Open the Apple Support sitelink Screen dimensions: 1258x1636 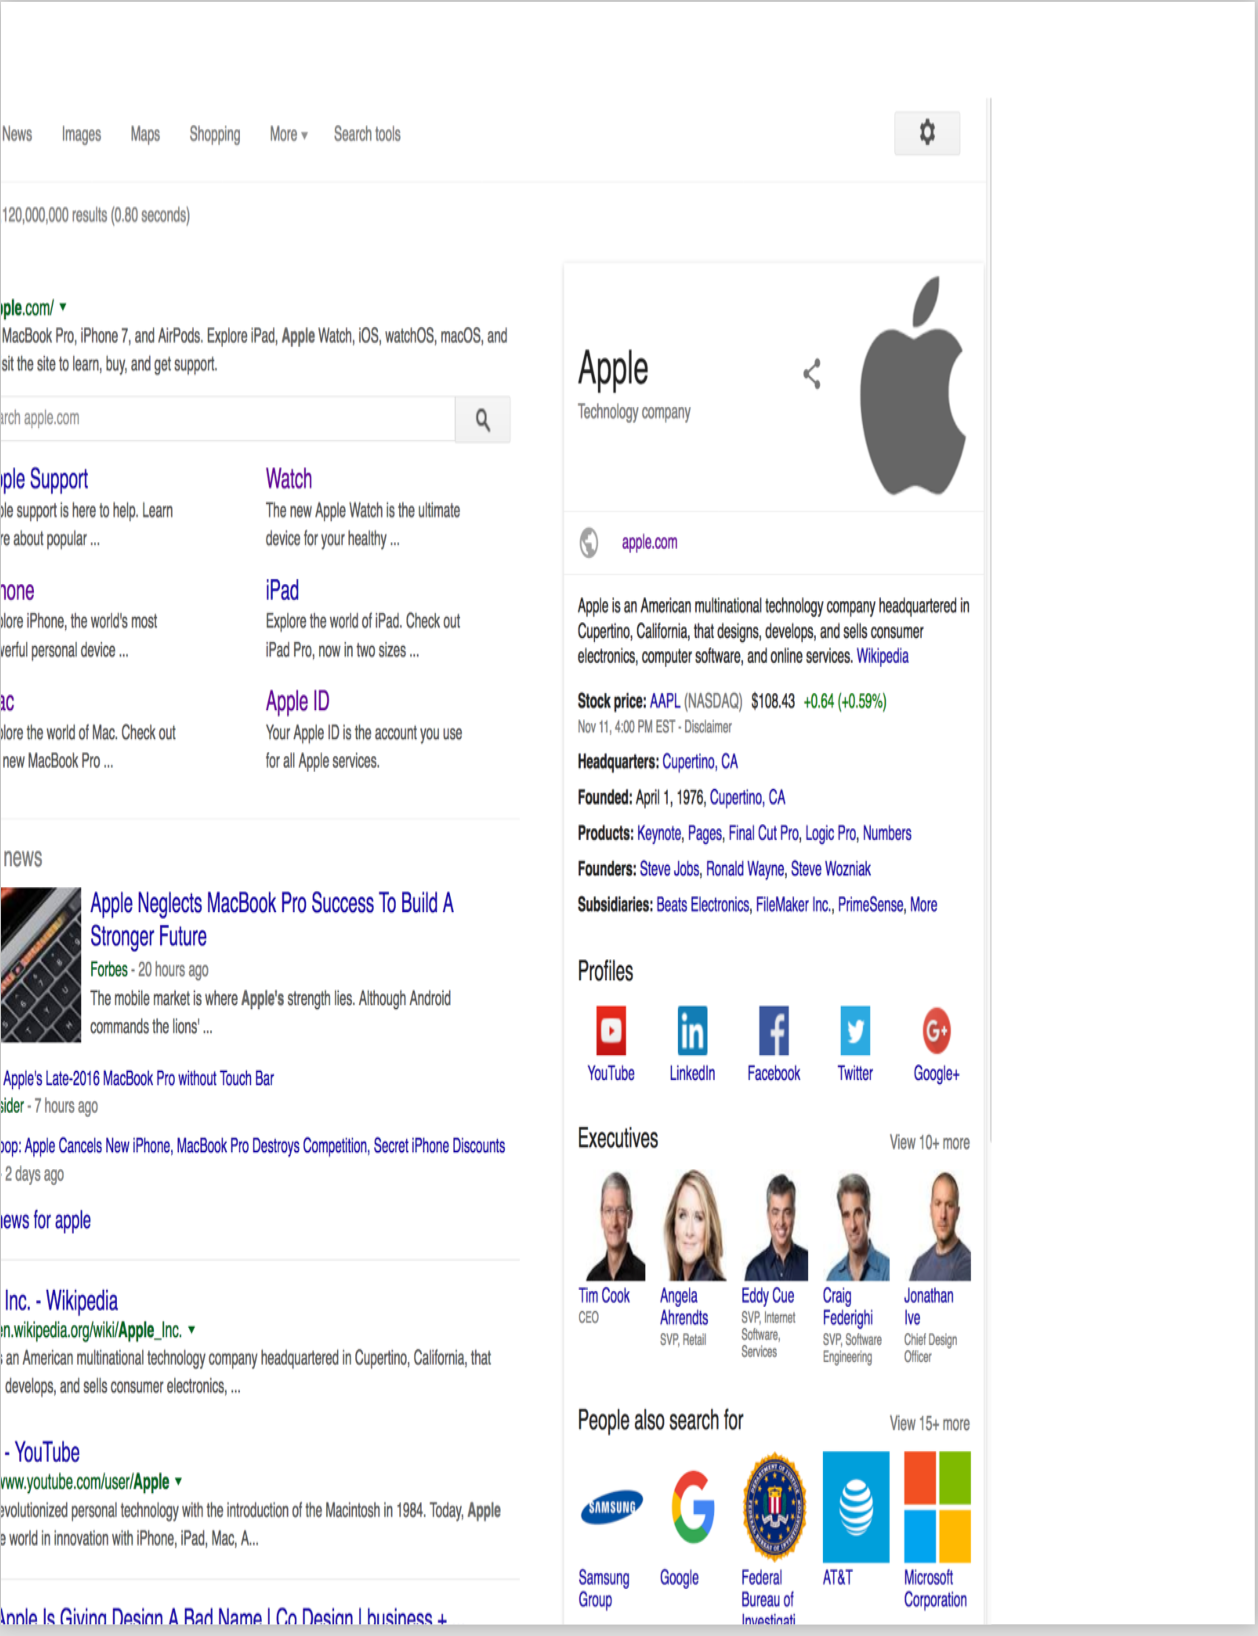coord(44,479)
